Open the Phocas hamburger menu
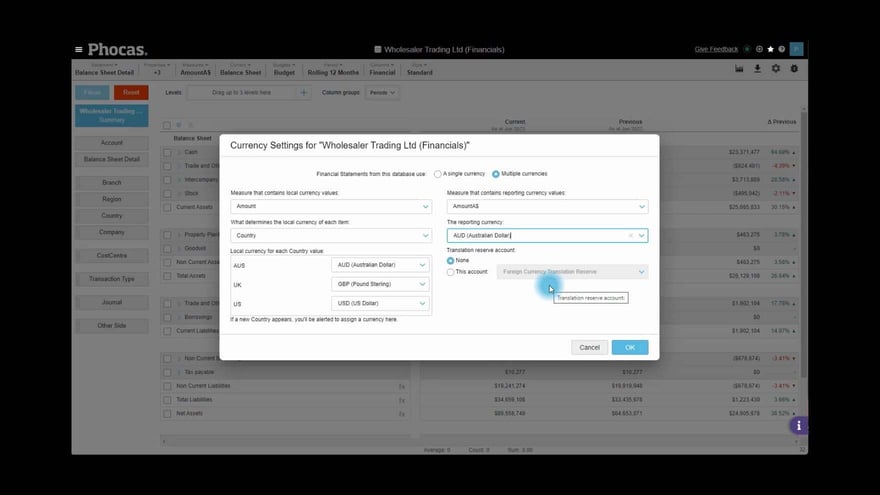The height and width of the screenshot is (495, 880). [x=79, y=49]
